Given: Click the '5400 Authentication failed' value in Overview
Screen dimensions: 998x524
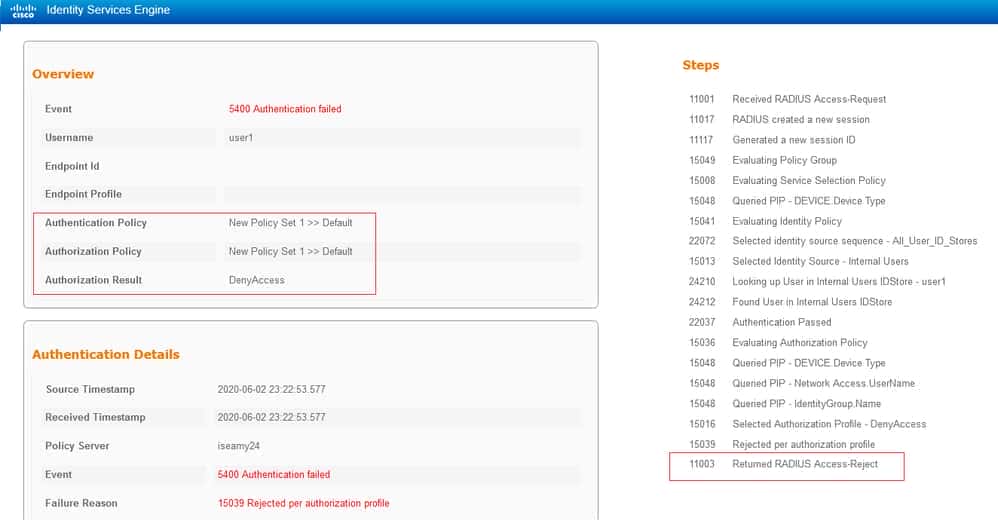Looking at the screenshot, I should tap(285, 109).
